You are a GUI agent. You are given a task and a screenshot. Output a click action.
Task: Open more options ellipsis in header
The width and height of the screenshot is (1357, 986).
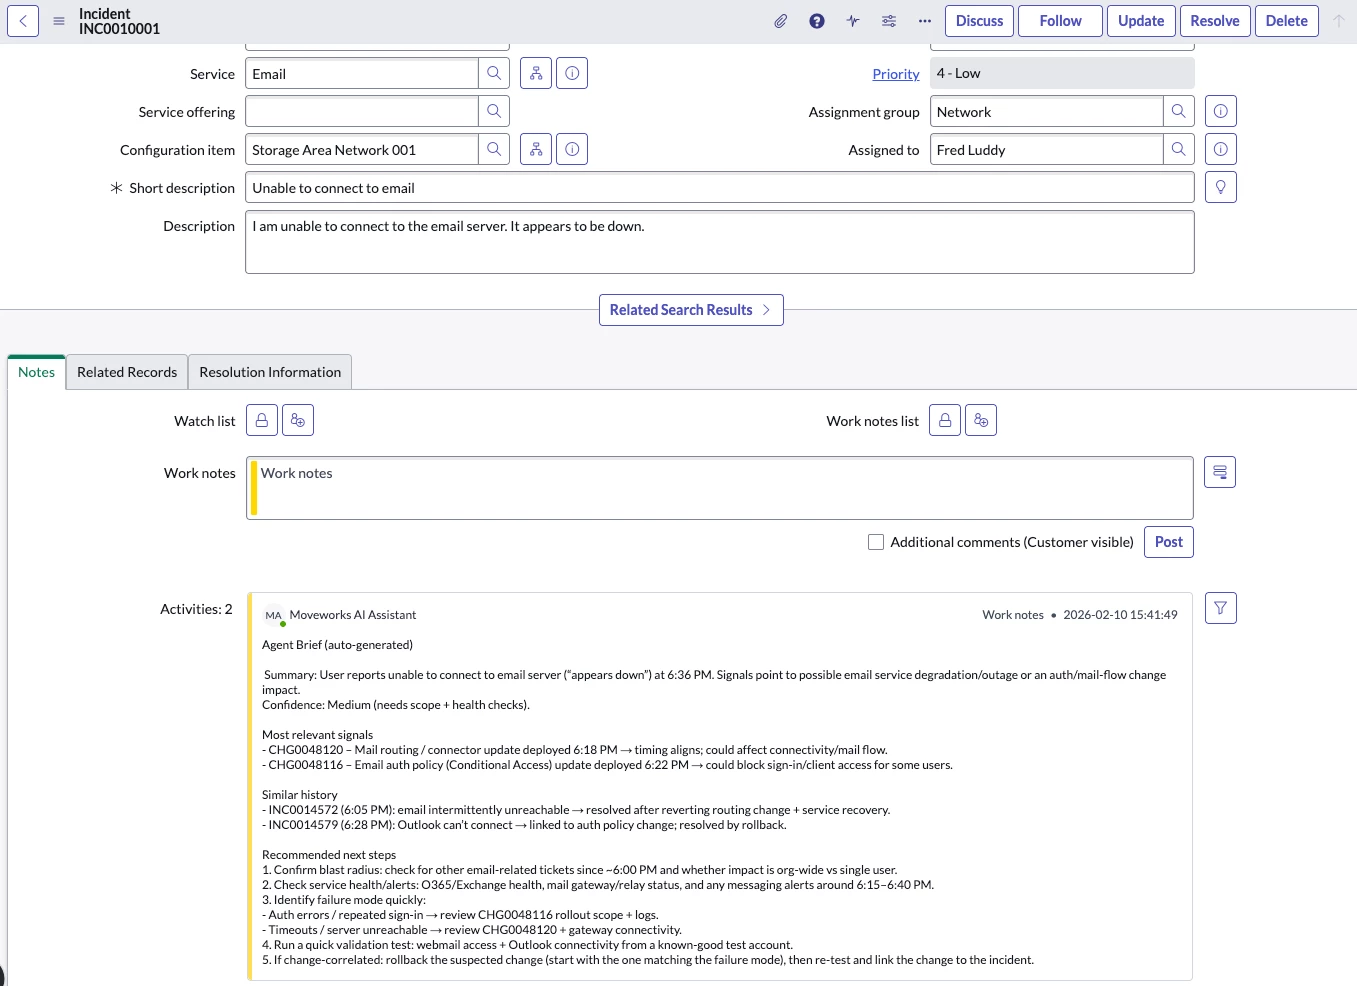[x=925, y=21]
